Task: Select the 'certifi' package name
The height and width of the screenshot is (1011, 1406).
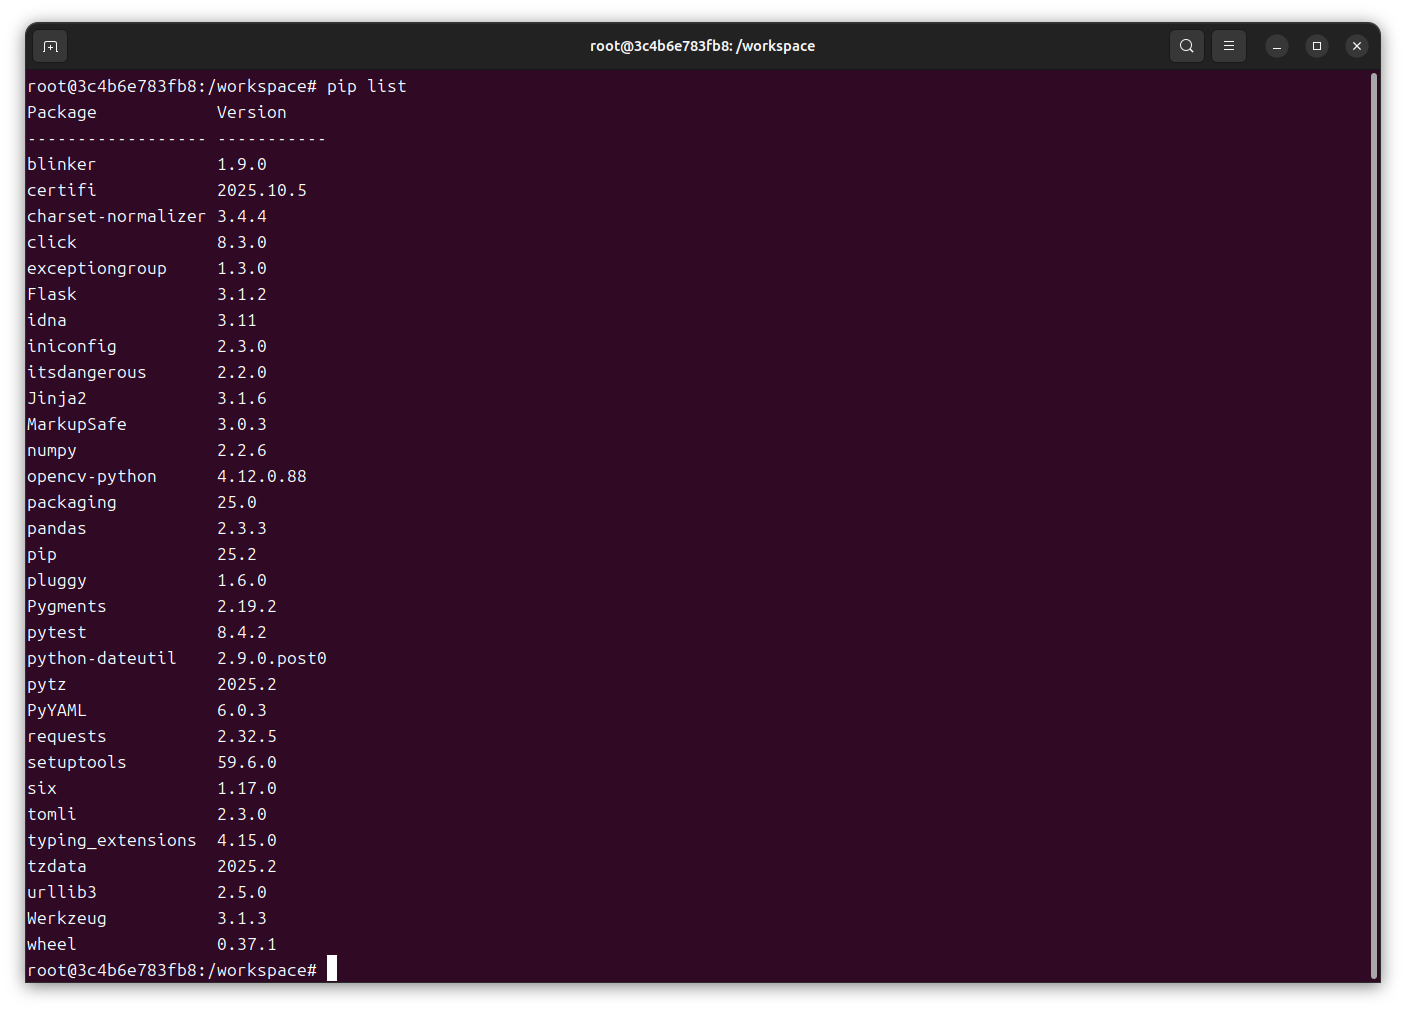Action: 62,191
